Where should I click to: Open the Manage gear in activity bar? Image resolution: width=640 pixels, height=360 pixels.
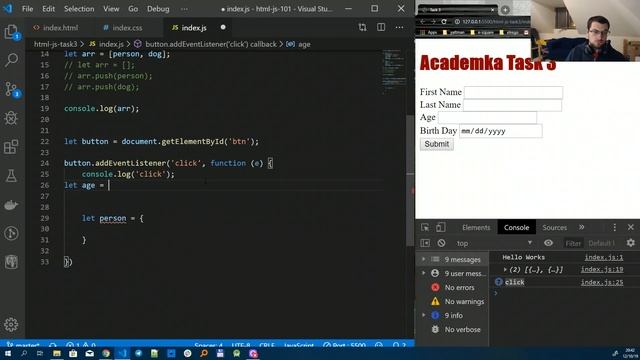pyautogui.click(x=11, y=325)
